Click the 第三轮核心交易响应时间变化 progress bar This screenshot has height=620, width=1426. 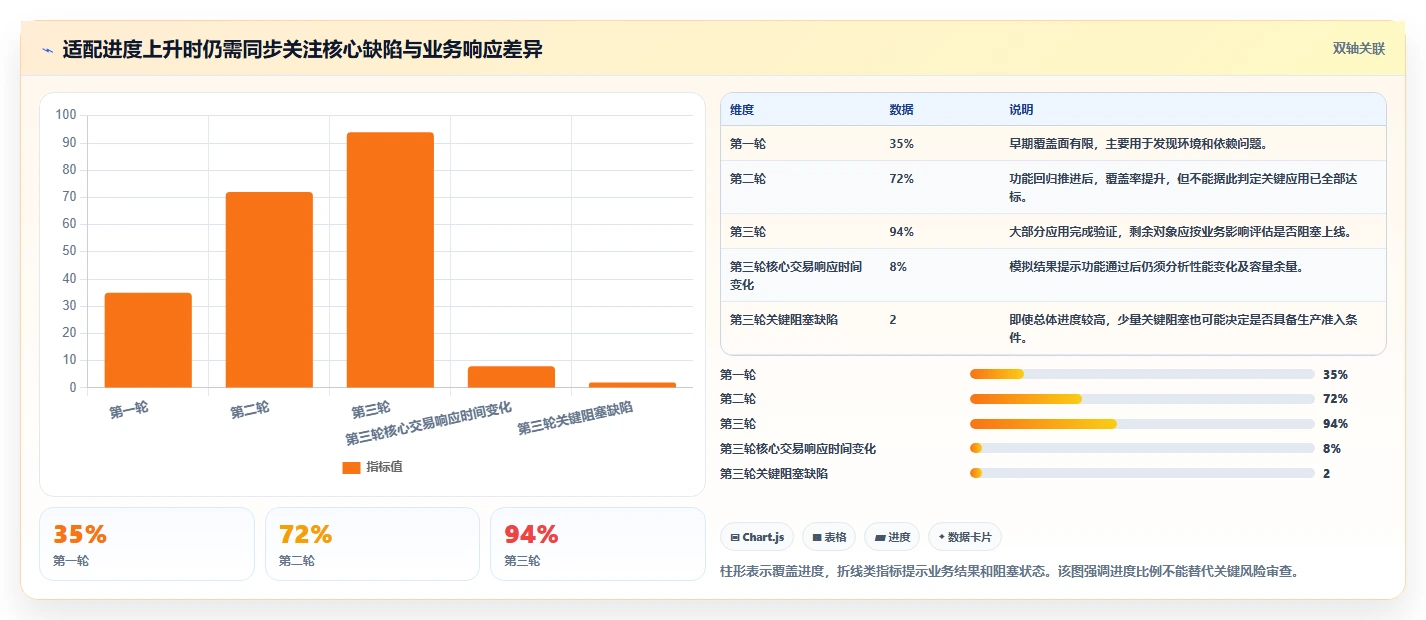coord(1142,449)
